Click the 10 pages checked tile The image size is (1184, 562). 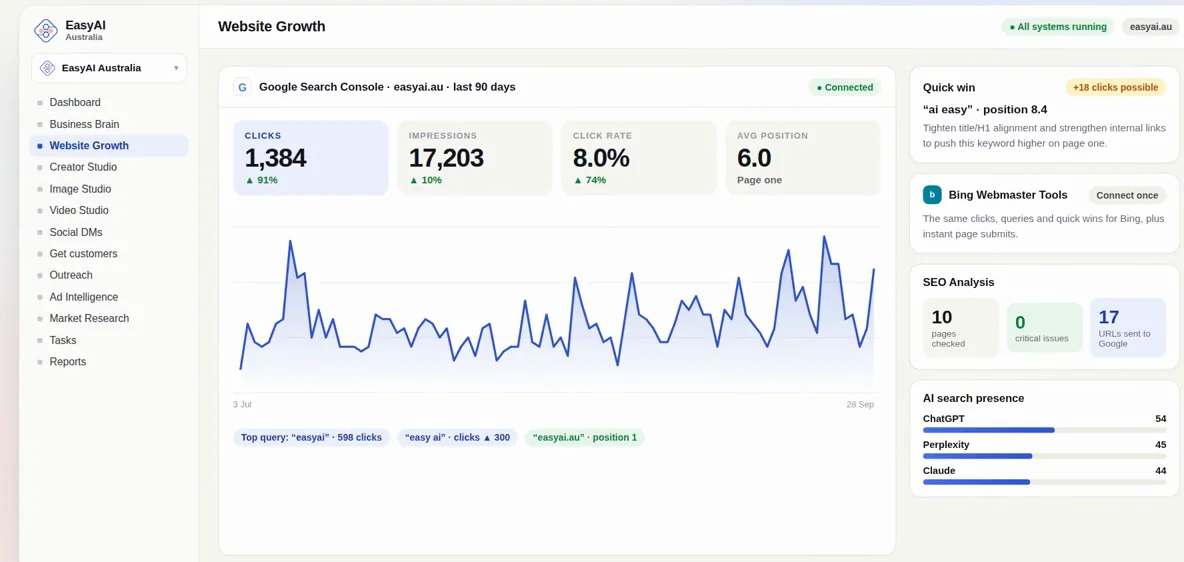960,327
